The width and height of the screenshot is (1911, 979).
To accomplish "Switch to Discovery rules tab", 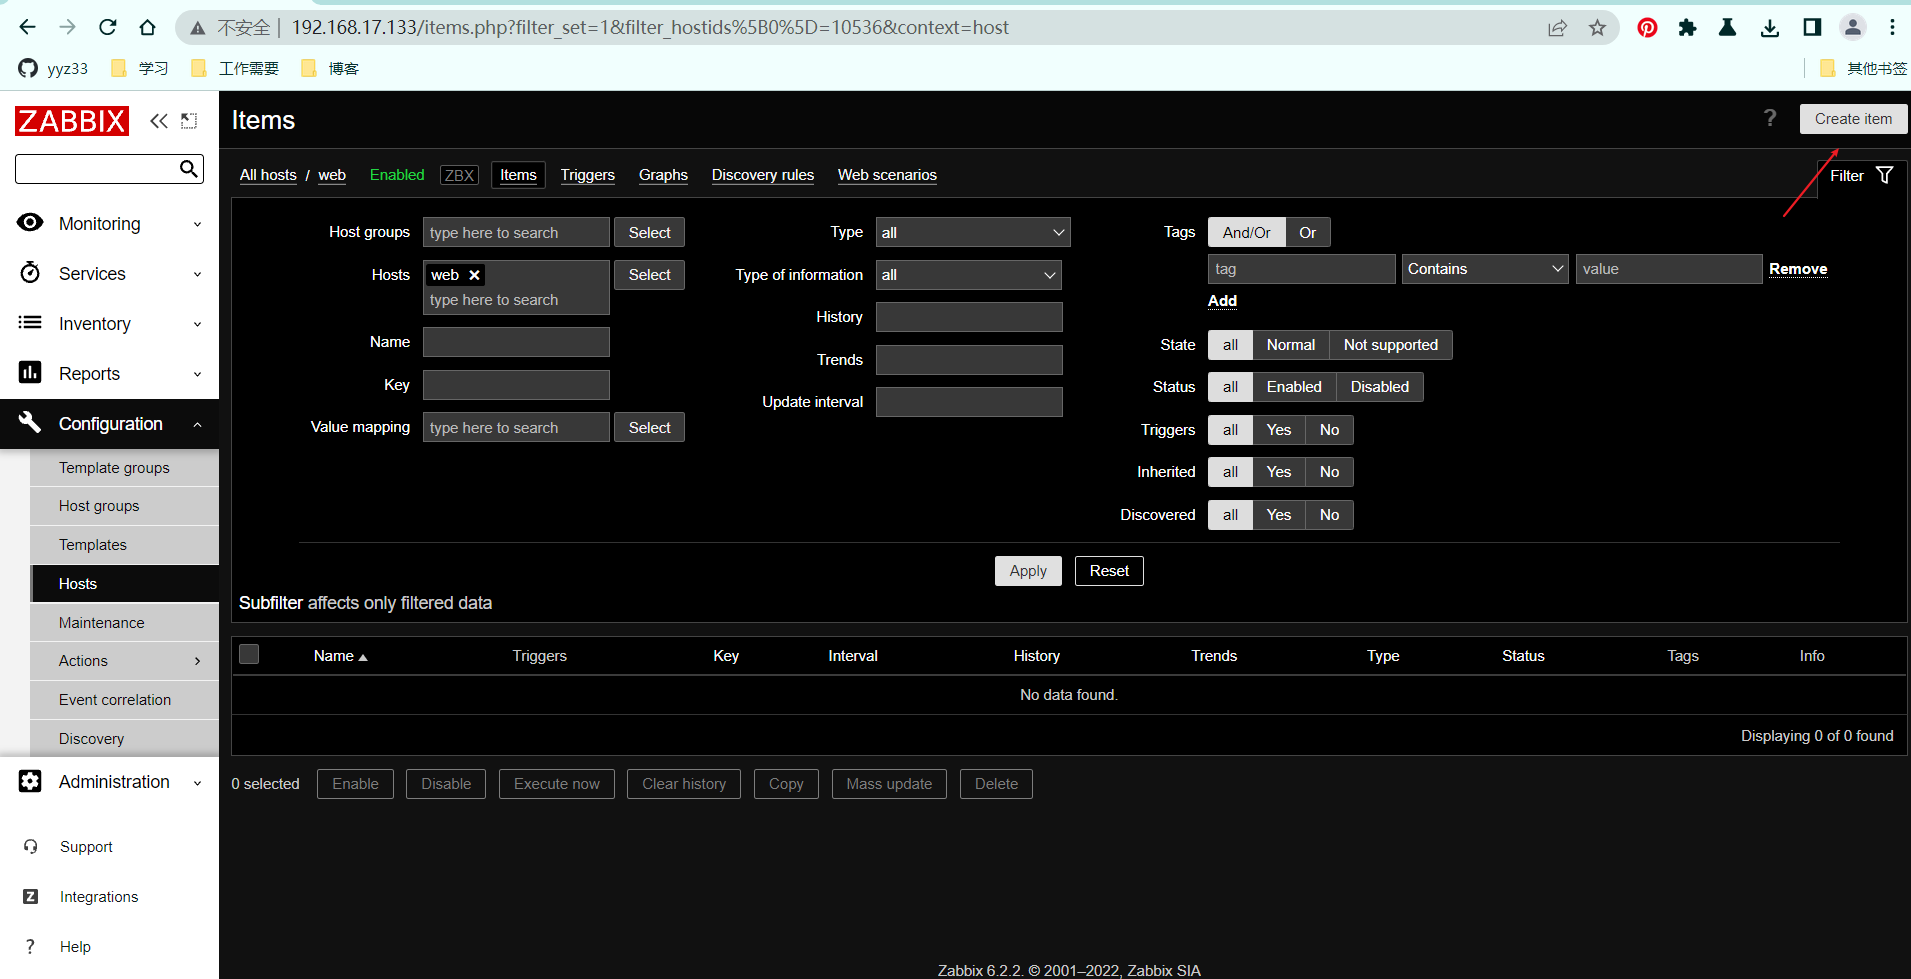I will coord(762,175).
